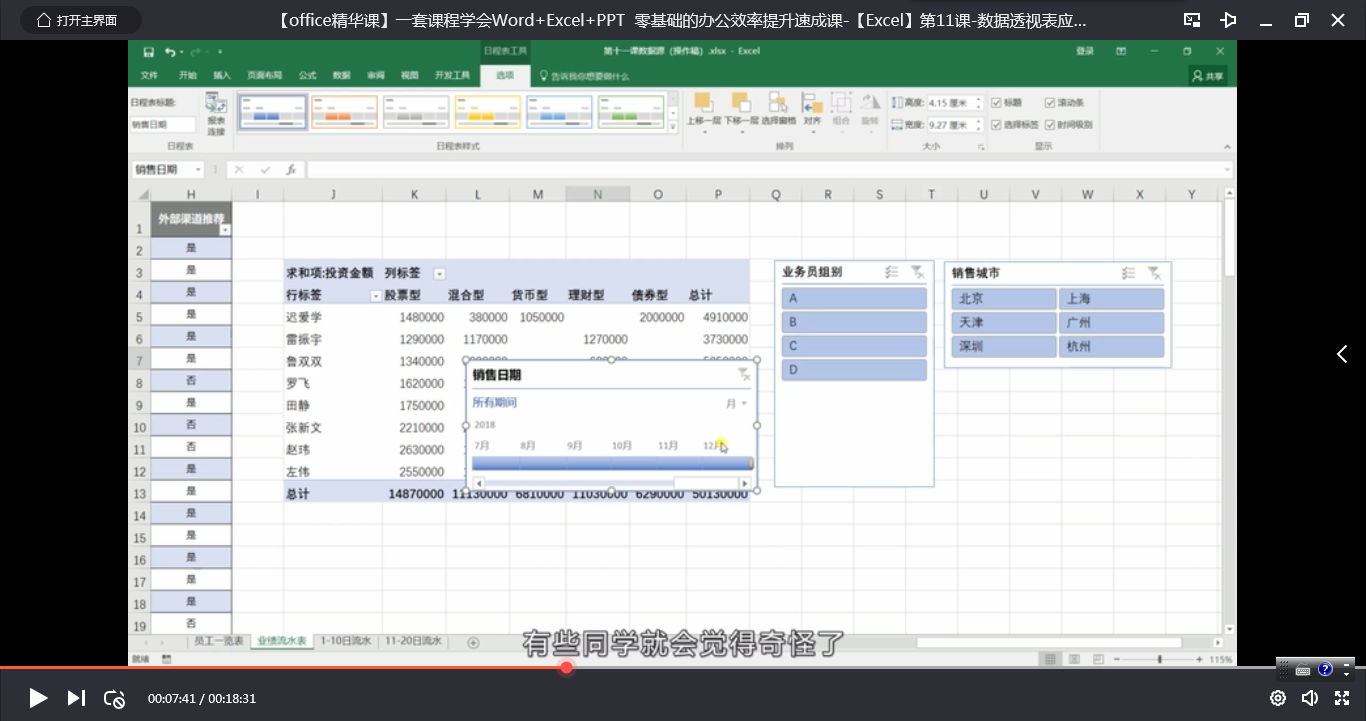Clear filter in 业务员组别 slicer
The image size is (1366, 721).
tap(917, 273)
